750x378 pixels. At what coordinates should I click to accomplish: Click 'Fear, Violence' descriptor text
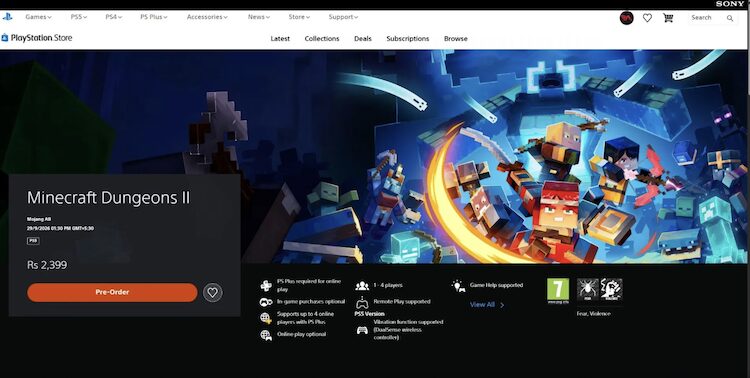[x=593, y=314]
